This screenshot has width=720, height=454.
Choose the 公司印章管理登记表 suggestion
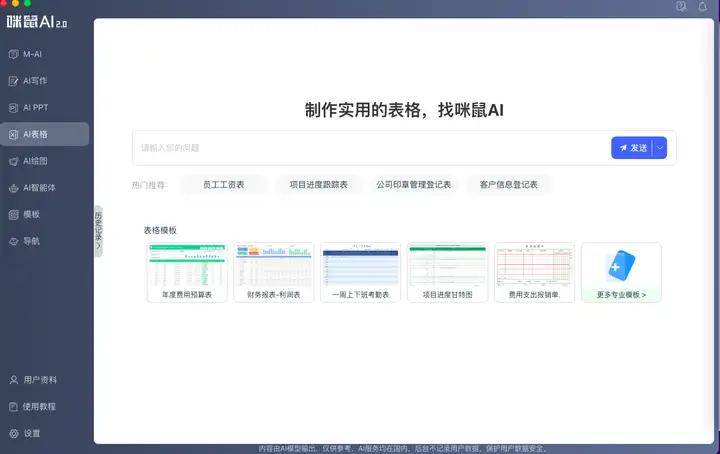click(413, 185)
